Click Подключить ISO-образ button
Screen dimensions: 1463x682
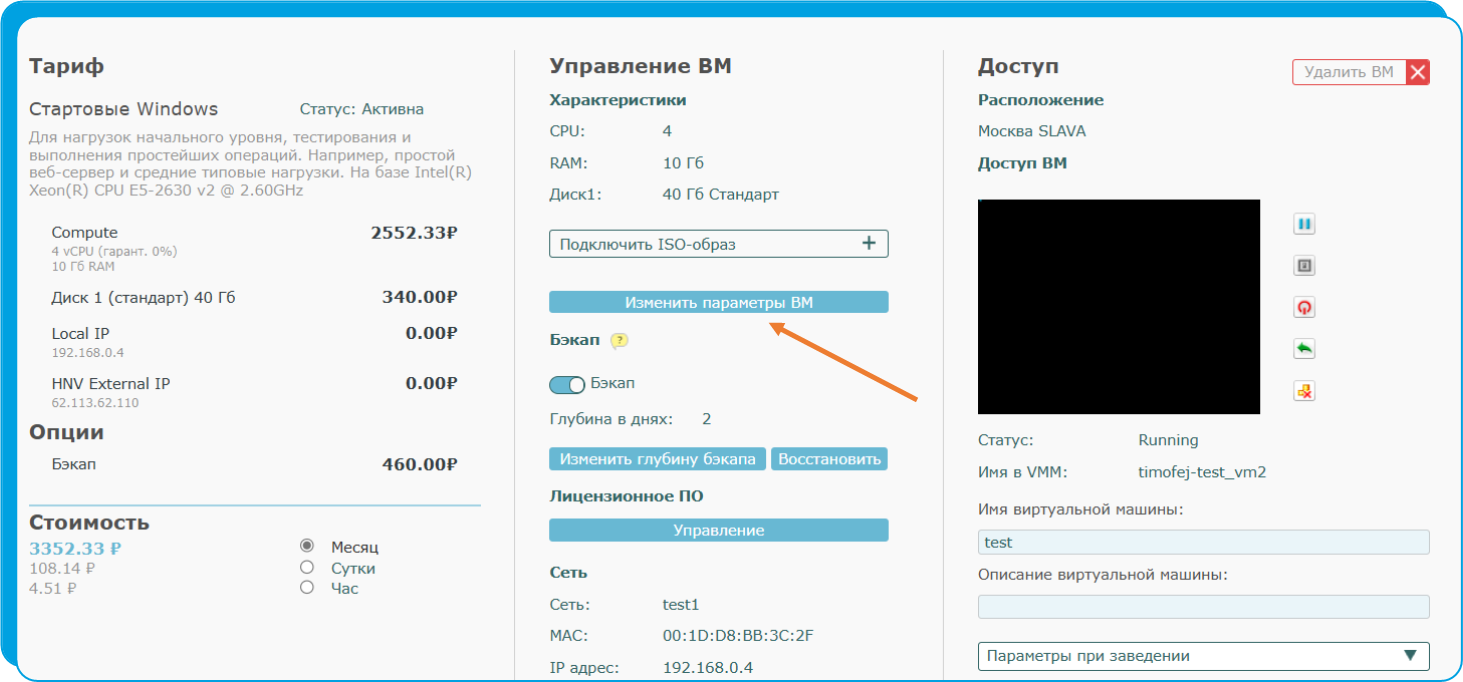pos(718,244)
